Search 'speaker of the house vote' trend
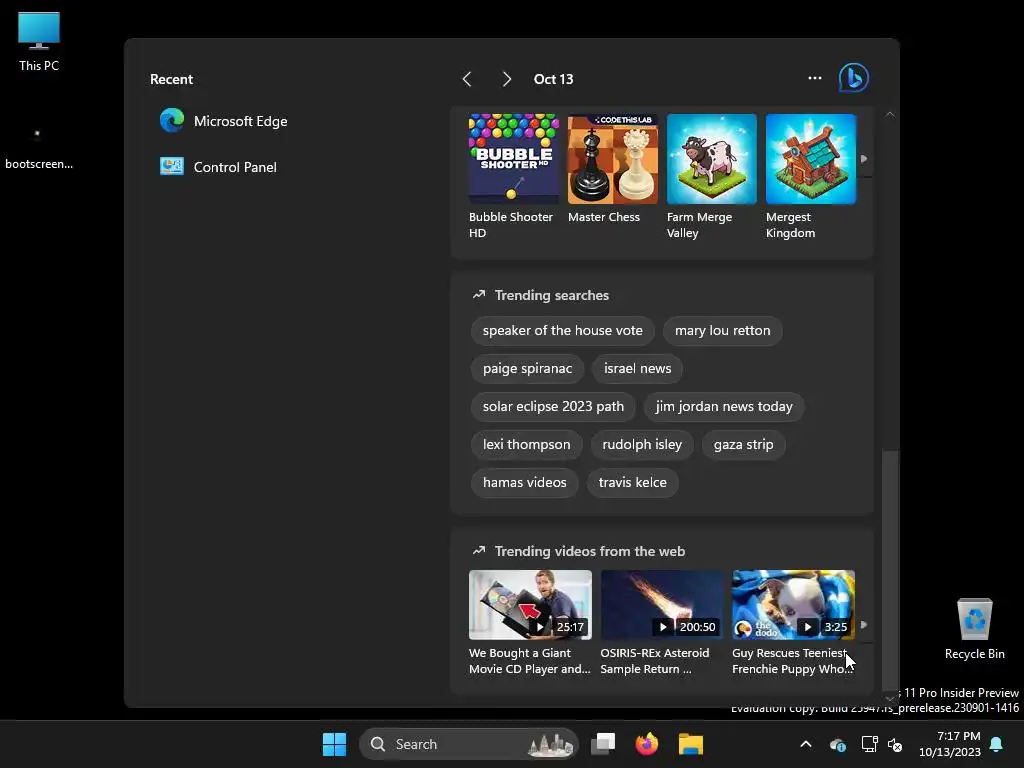The image size is (1024, 768). (562, 330)
